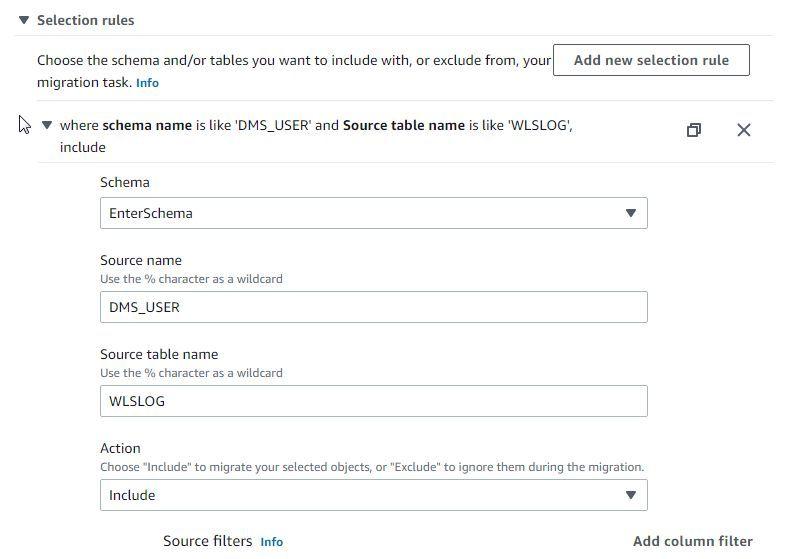Click the Action field label
This screenshot has width=790, height=559.
[120, 448]
